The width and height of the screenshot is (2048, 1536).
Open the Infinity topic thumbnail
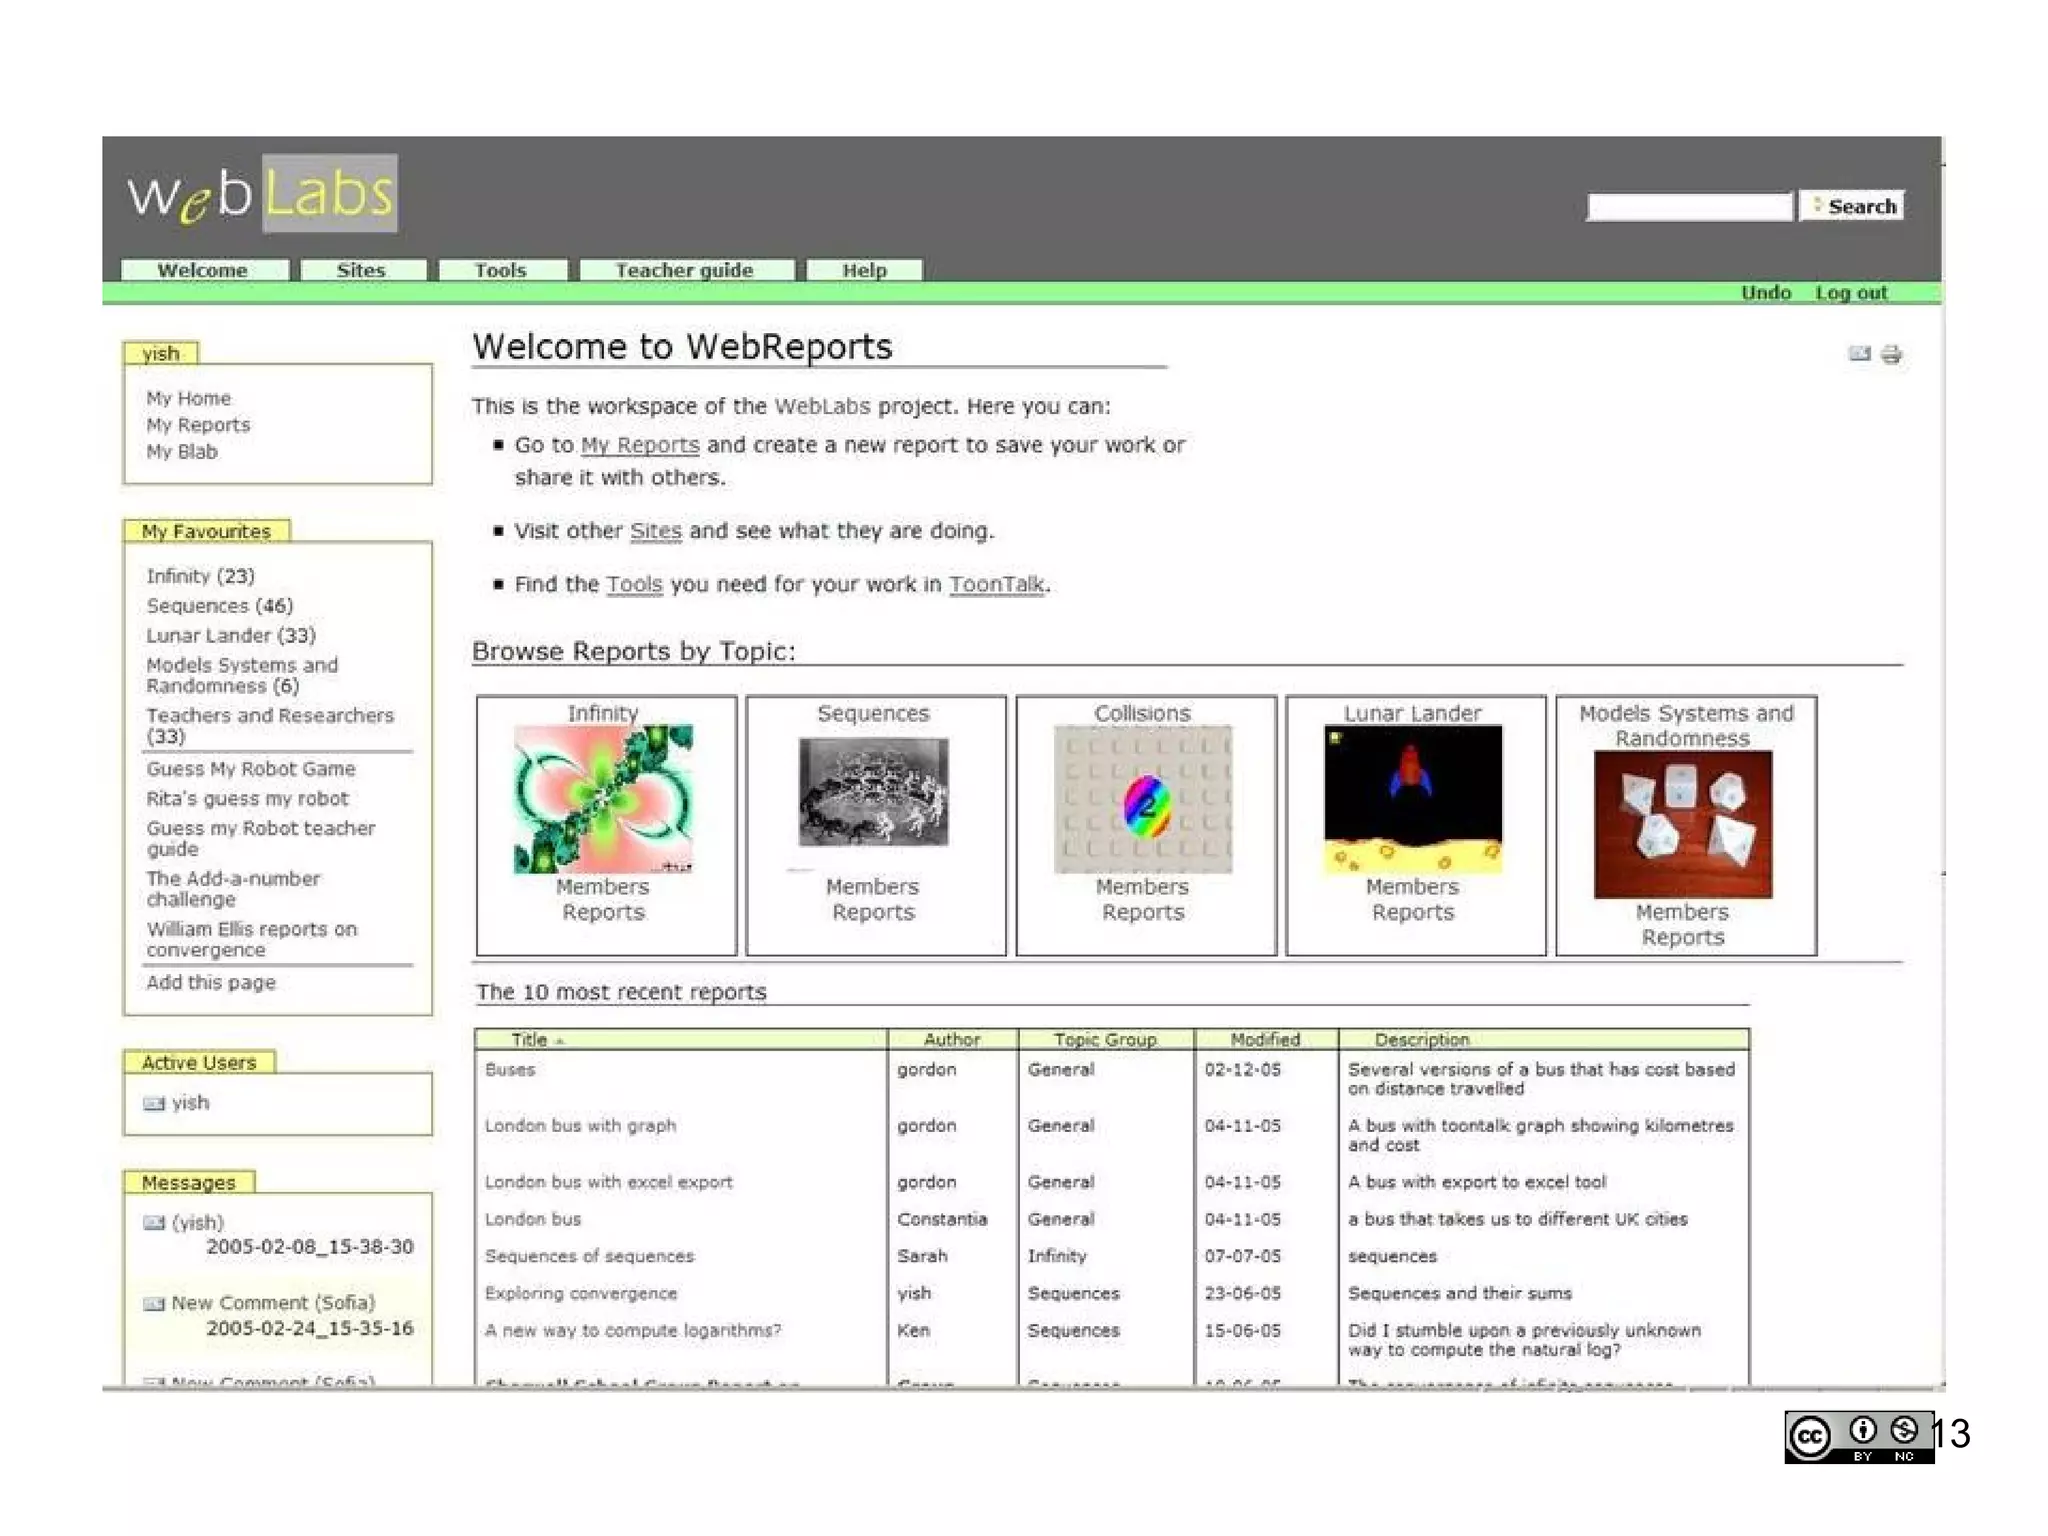(x=603, y=799)
